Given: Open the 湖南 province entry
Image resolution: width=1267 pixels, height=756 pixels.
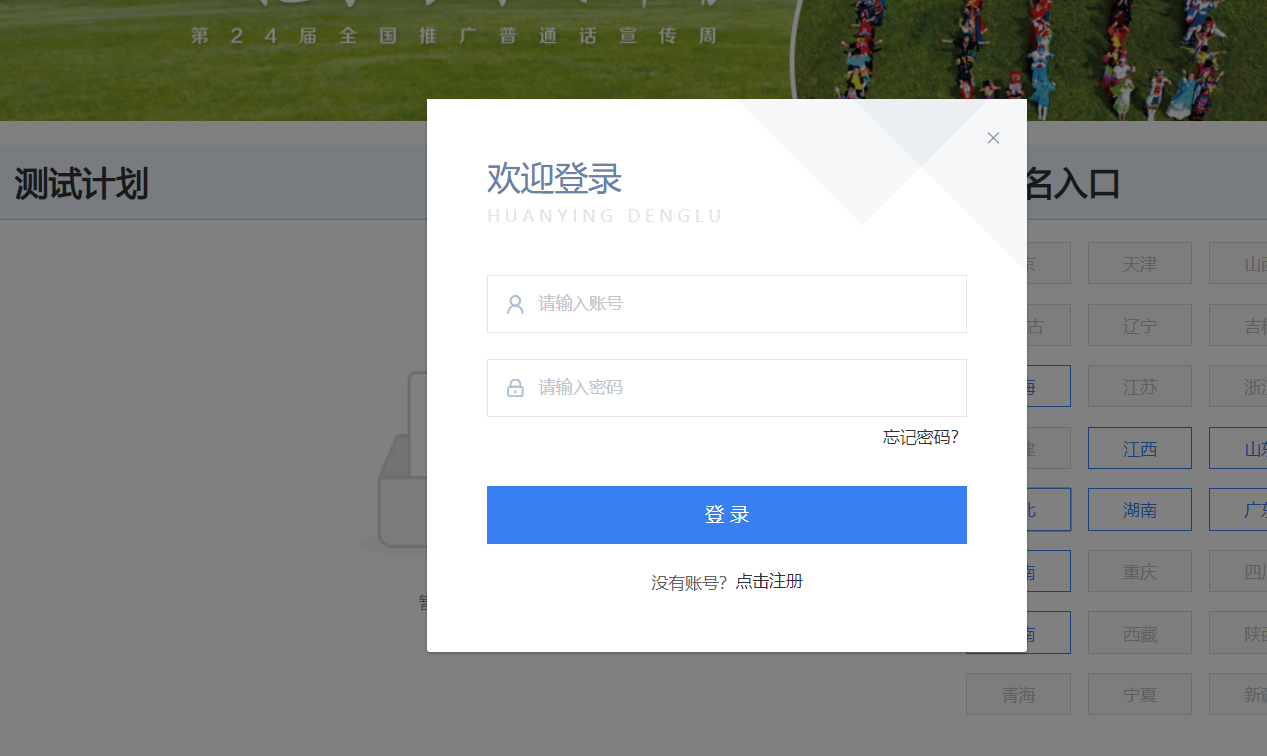Looking at the screenshot, I should [x=1139, y=510].
